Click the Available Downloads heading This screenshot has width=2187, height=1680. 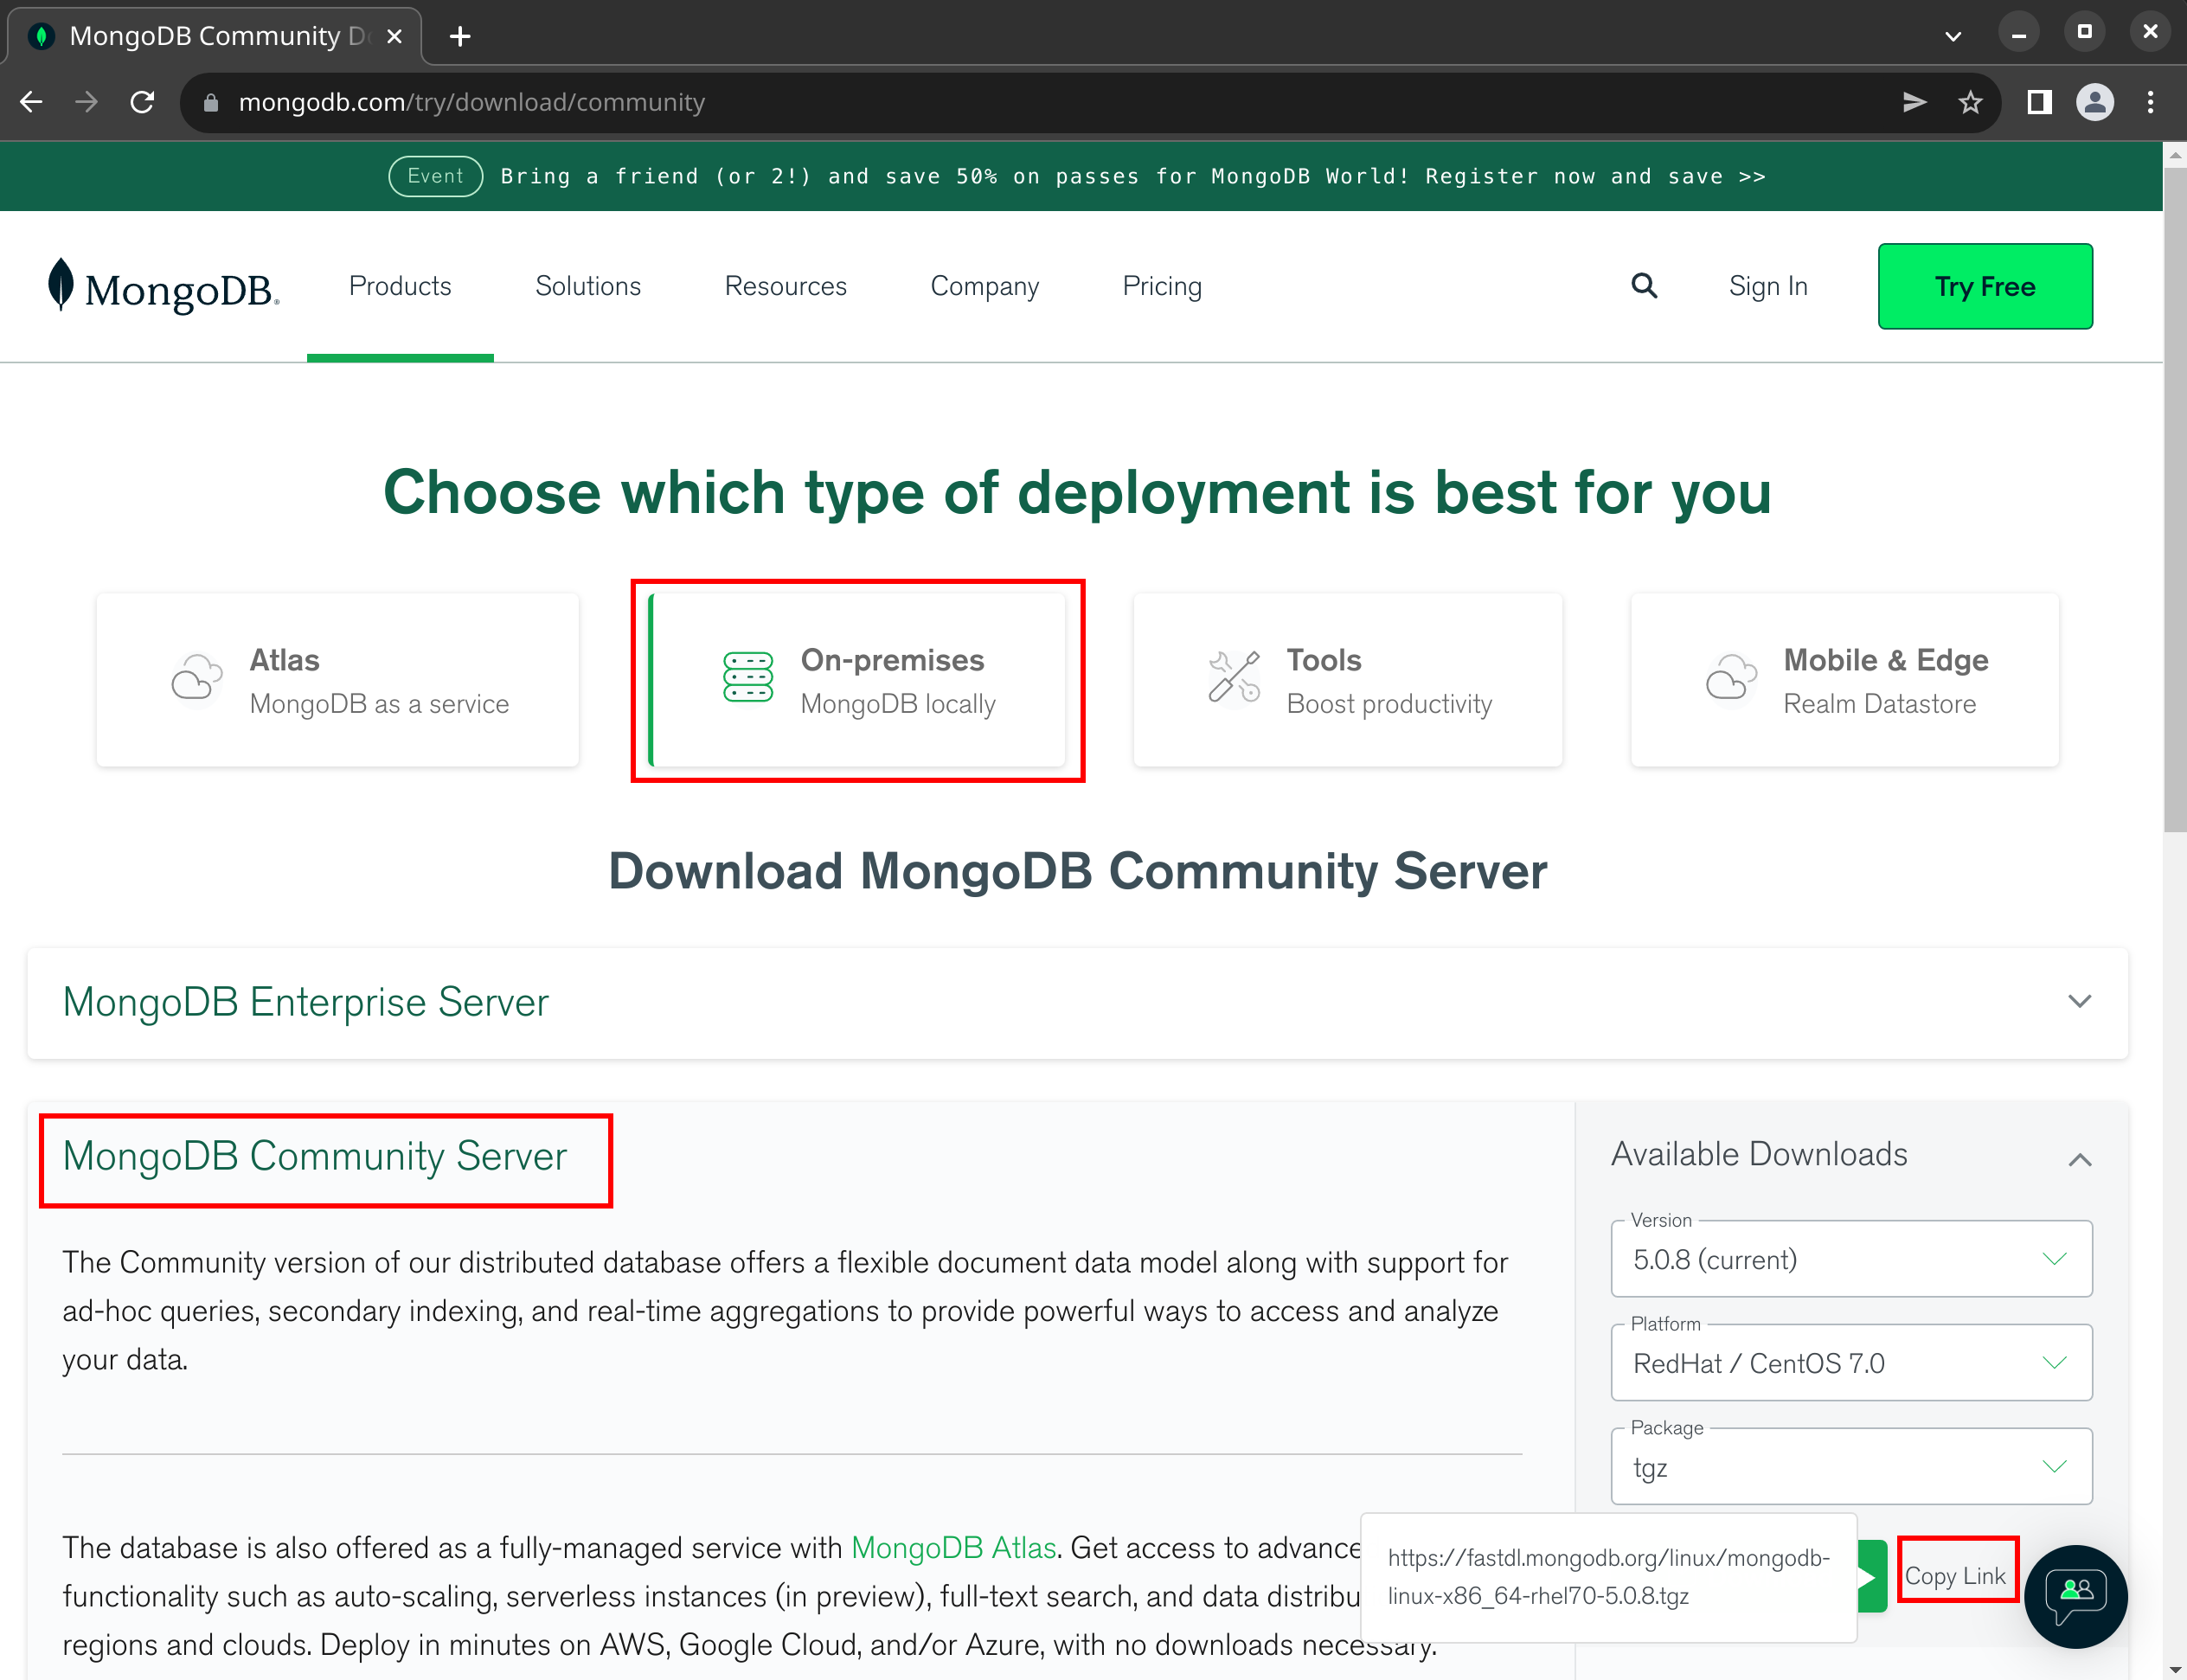click(1759, 1154)
